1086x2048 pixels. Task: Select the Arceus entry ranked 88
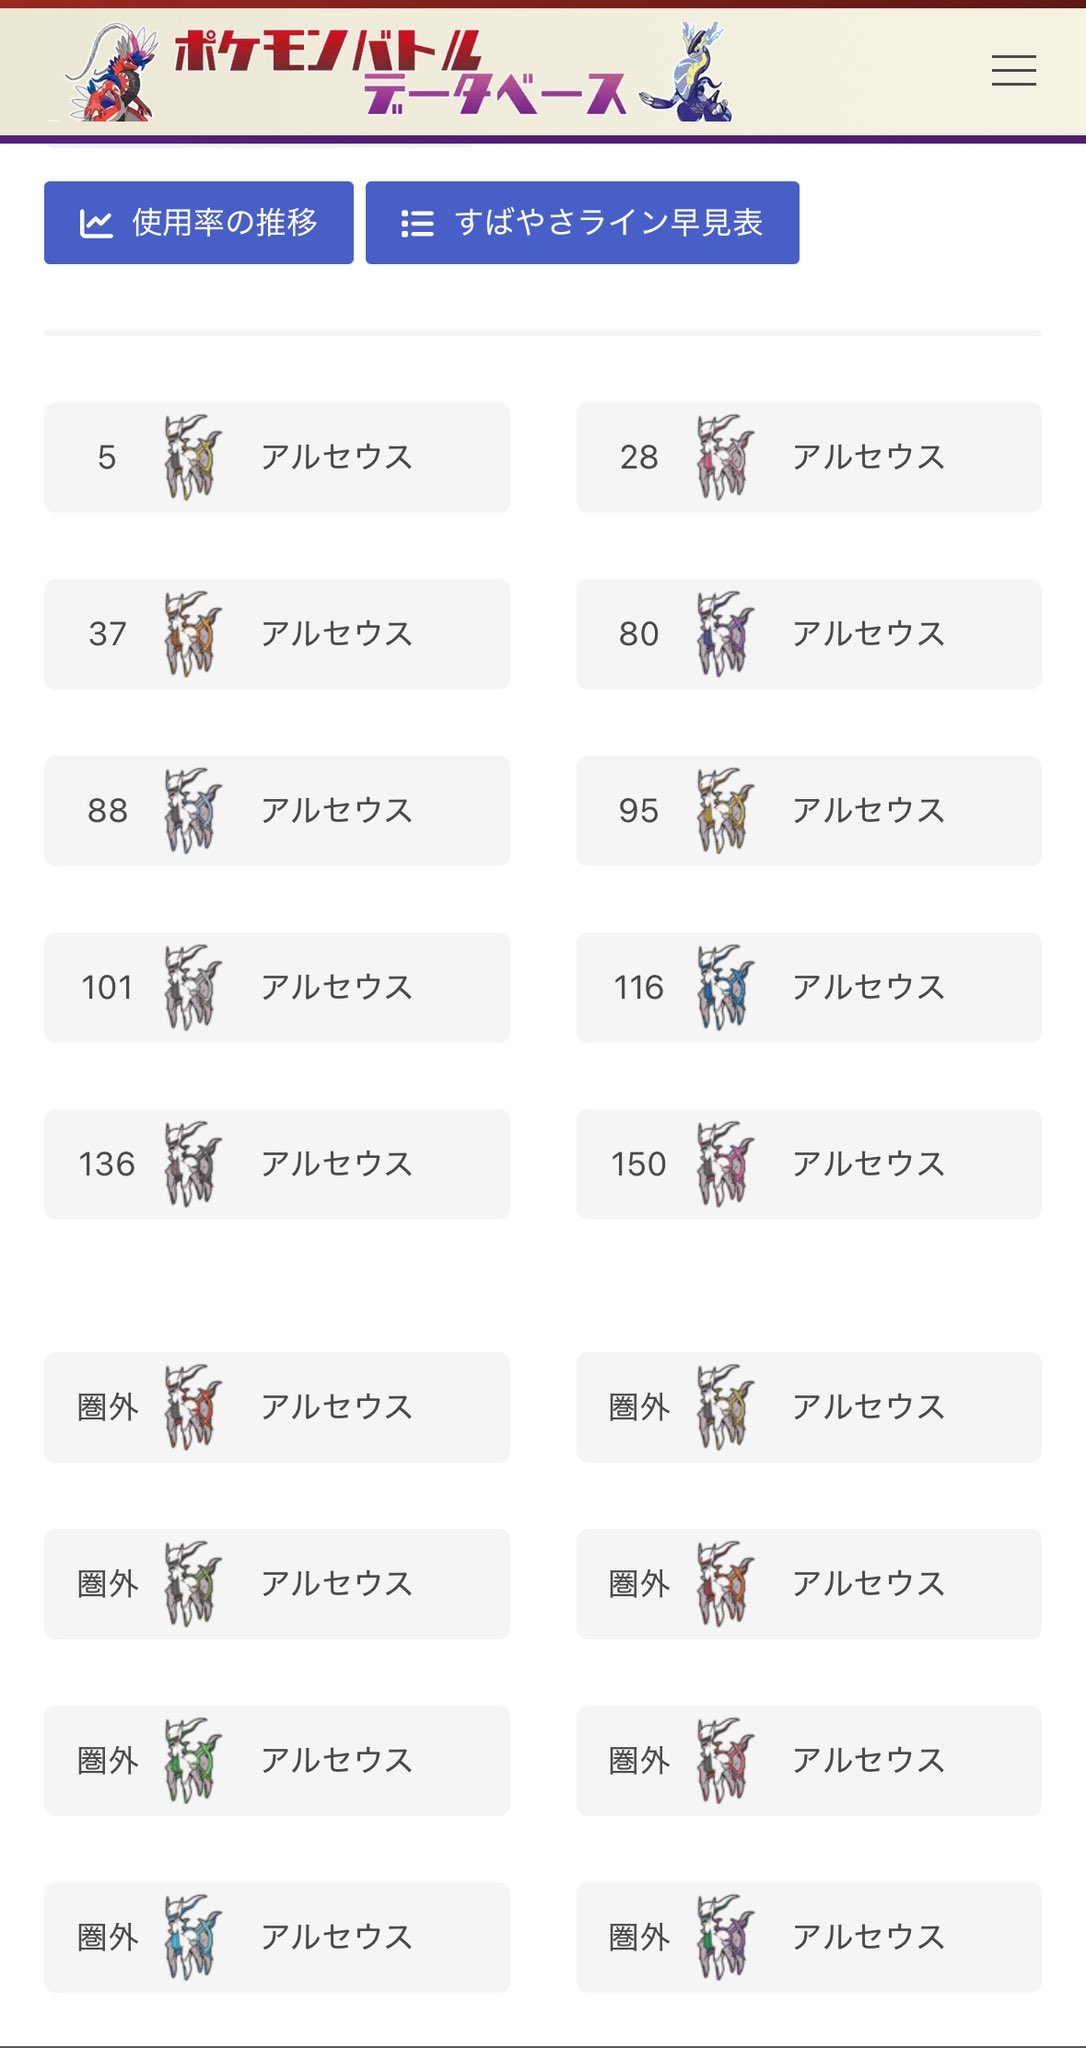[x=277, y=811]
